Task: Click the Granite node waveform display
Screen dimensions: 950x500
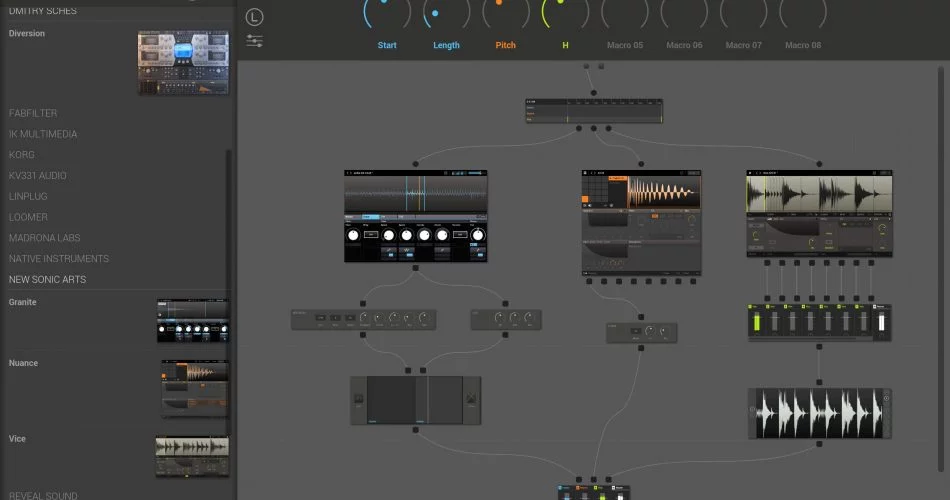Action: (416, 194)
